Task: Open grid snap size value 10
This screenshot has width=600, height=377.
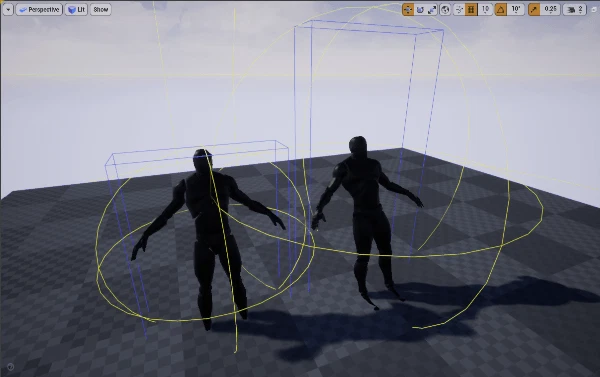Action: coord(485,10)
